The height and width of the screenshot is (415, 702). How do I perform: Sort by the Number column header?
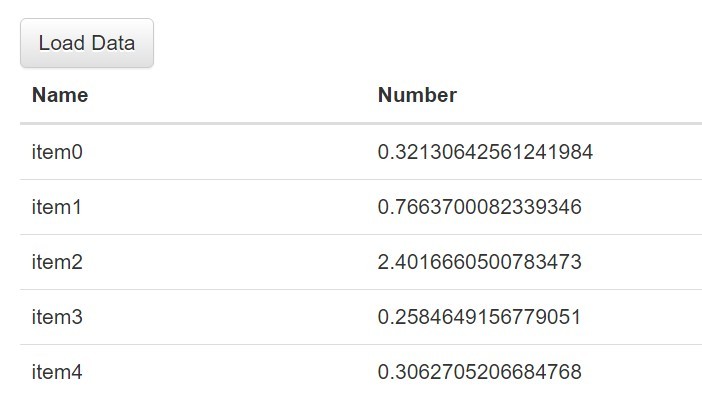coord(417,95)
